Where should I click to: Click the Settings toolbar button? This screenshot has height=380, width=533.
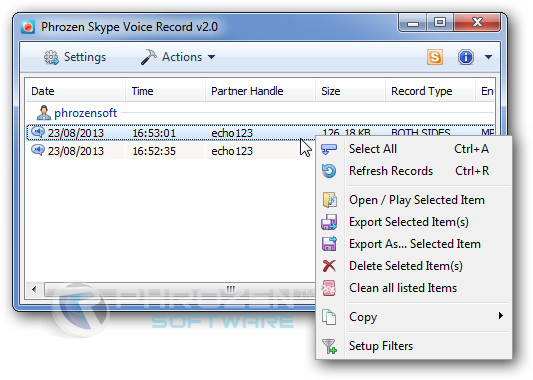75,57
